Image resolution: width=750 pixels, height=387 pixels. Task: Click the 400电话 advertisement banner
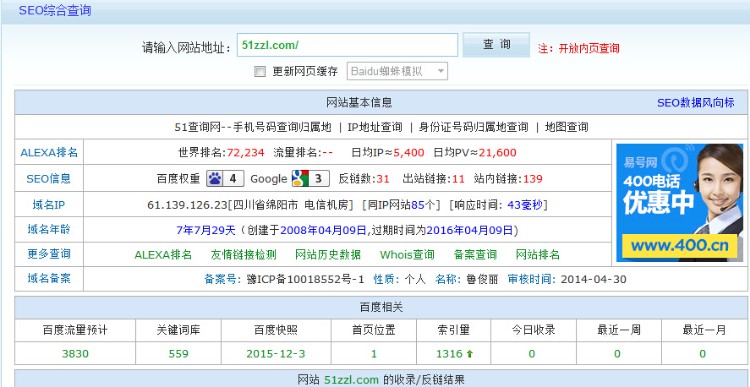680,203
